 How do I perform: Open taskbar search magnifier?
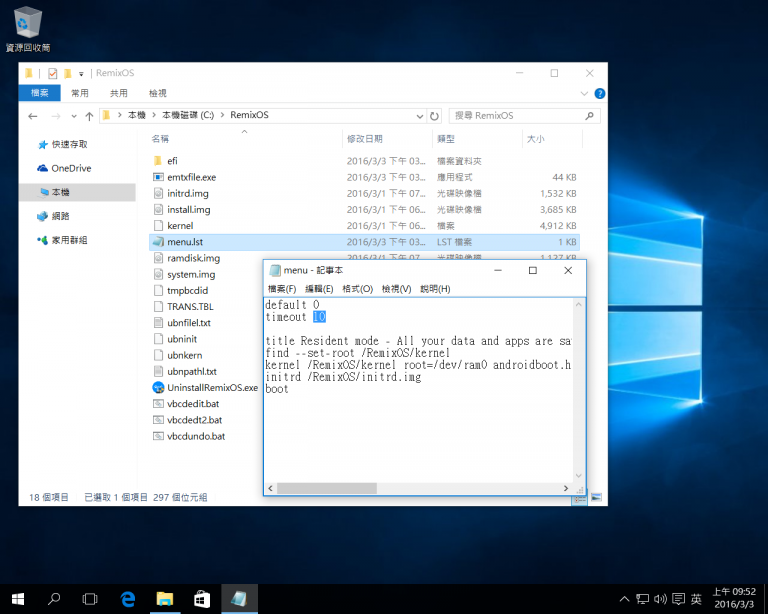click(x=54, y=599)
